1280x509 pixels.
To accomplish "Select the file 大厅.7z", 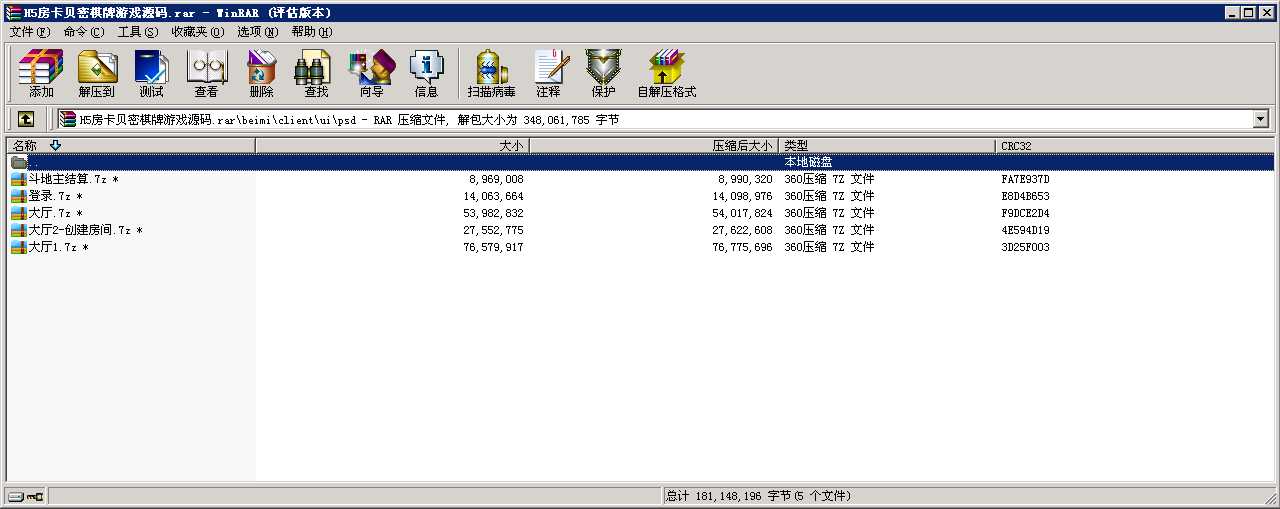I will (x=55, y=213).
